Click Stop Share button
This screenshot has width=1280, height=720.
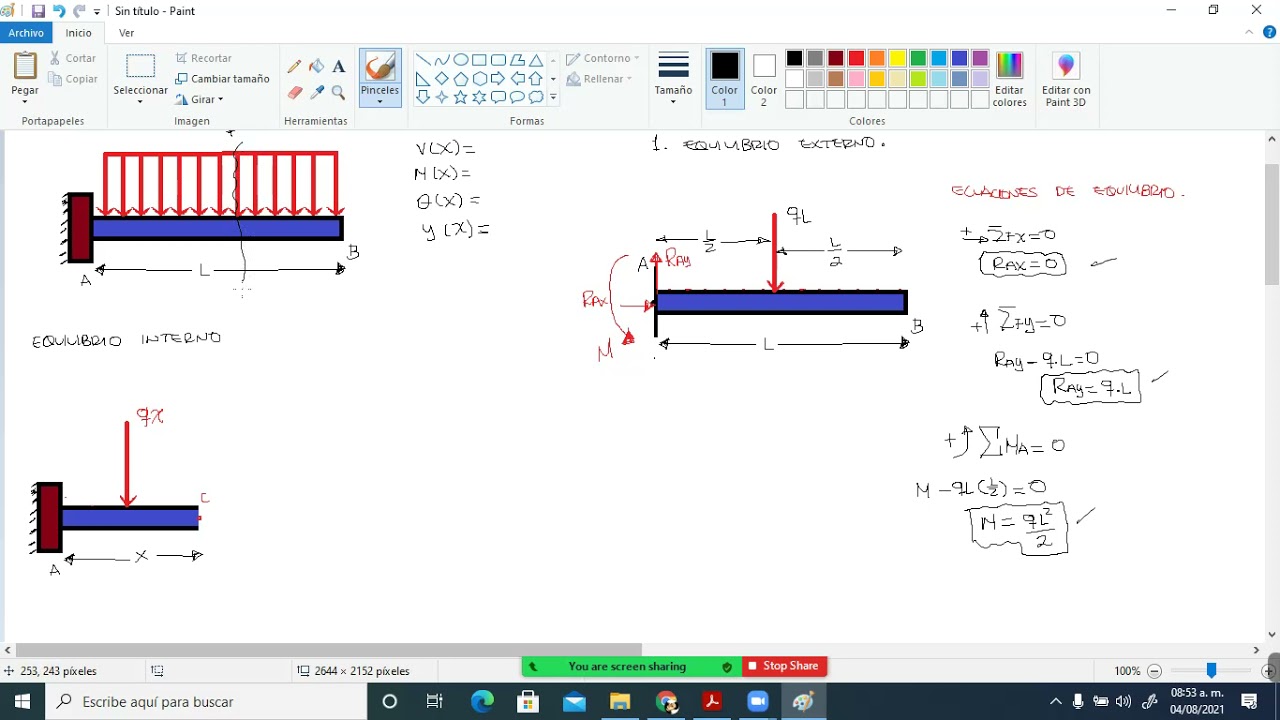coord(785,666)
